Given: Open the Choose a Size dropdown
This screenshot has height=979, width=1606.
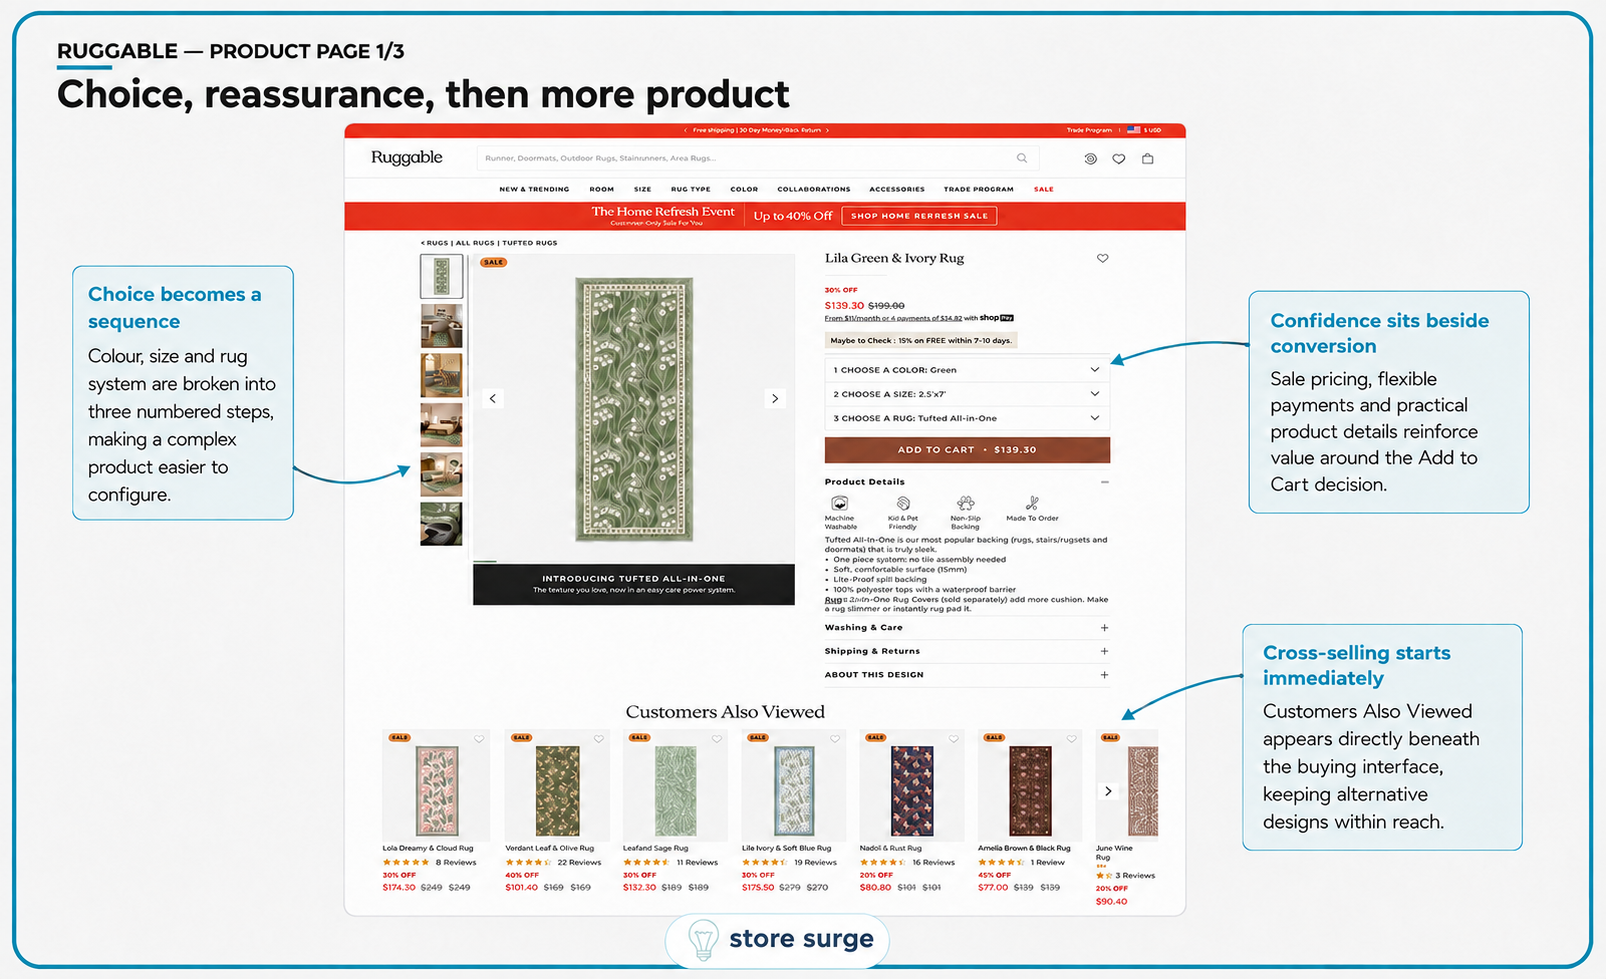Looking at the screenshot, I should 967,394.
